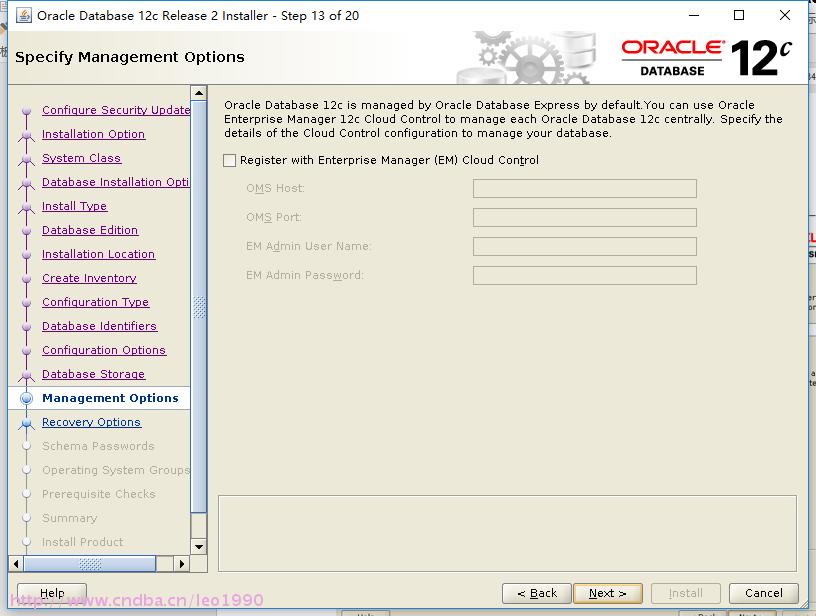Click the horizontal scrollbar thumb of step list
816x616 pixels.
90,564
